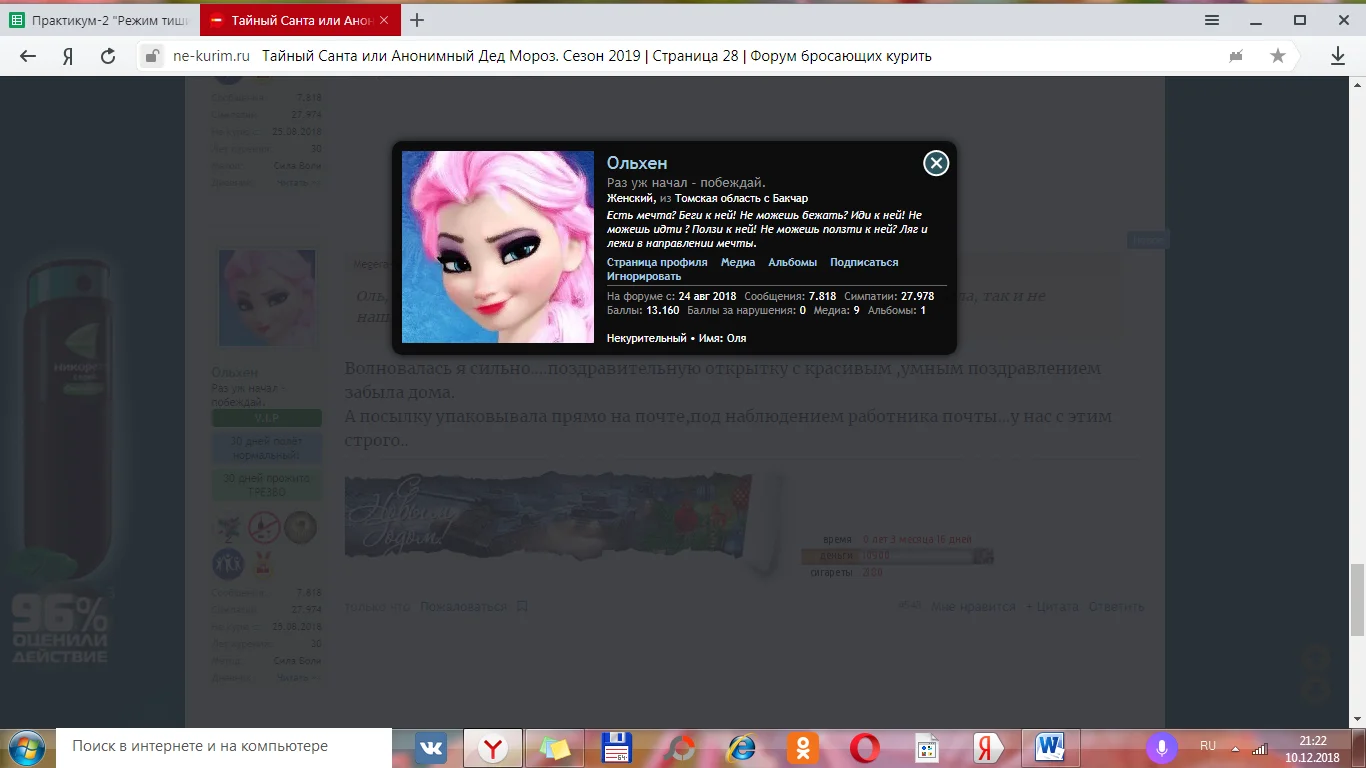This screenshot has height=768, width=1366.
Task: Open the Страница профиля link
Action: tap(657, 262)
